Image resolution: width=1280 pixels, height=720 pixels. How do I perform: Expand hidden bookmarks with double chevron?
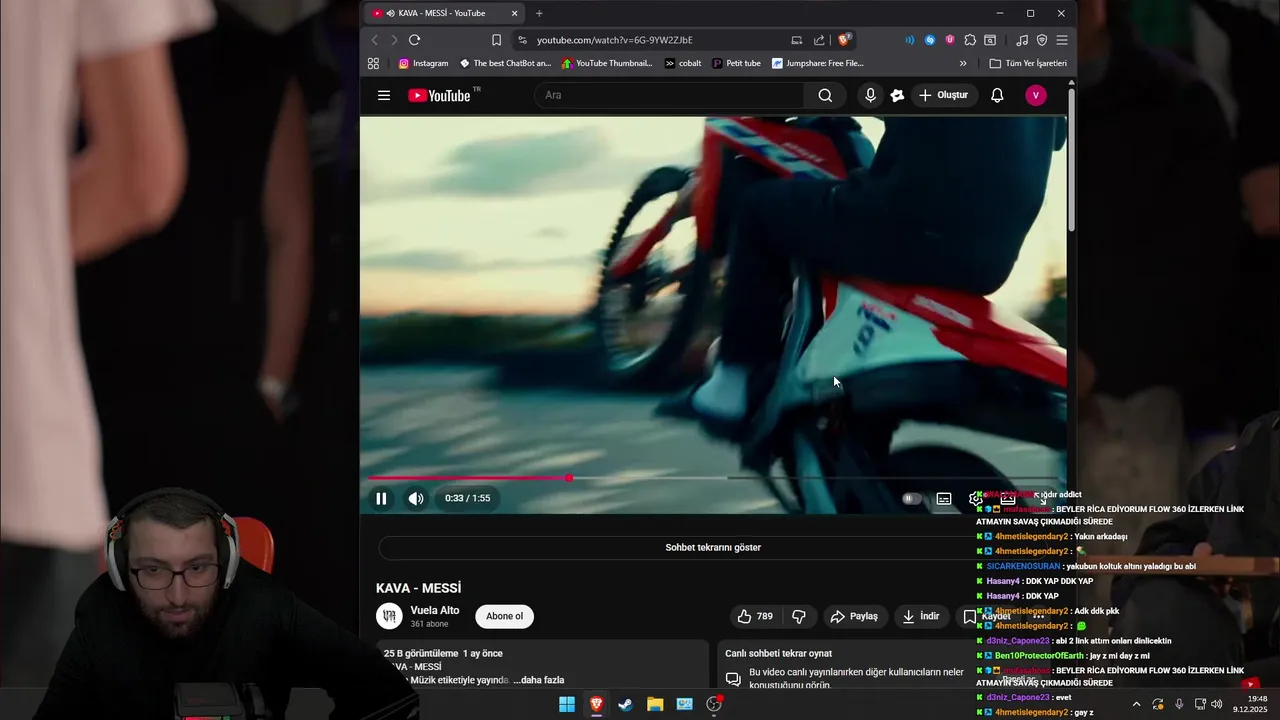click(x=963, y=63)
